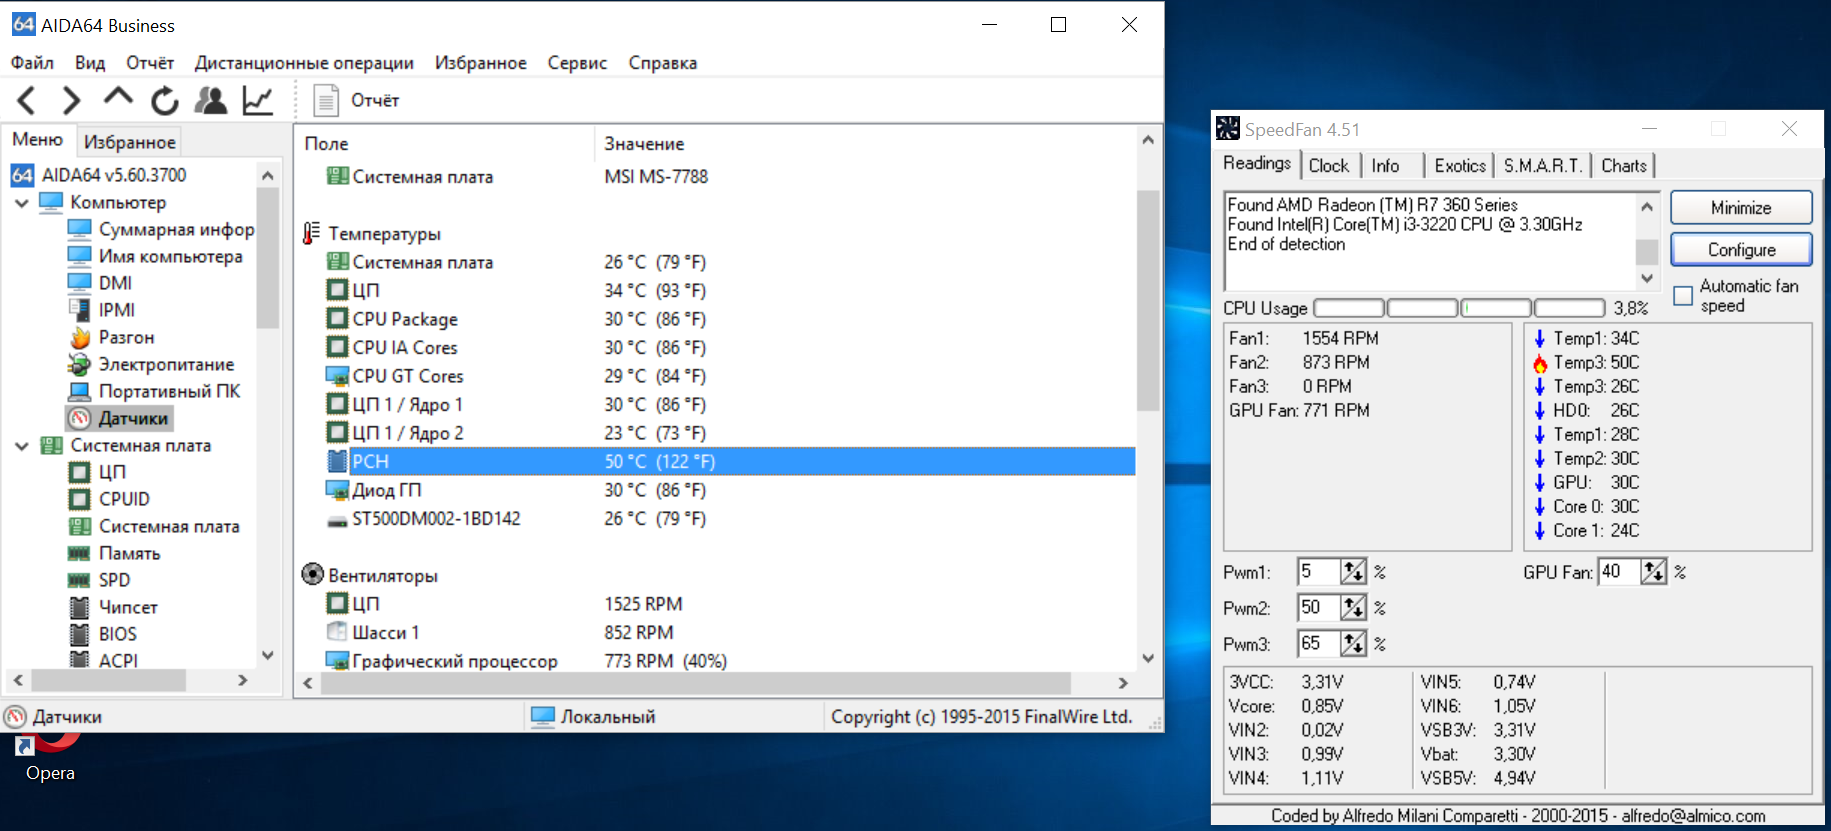The image size is (1831, 831).
Task: Collapse the Системная плата tree node
Action: pyautogui.click(x=22, y=446)
